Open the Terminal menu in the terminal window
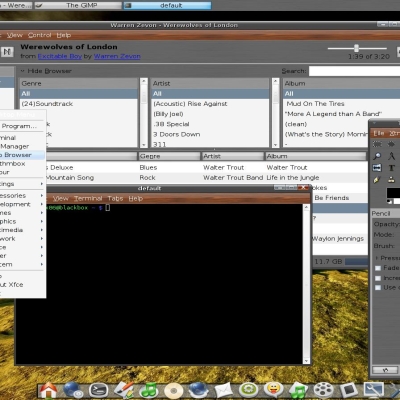Screen dimensions: 400x400 click(x=88, y=199)
